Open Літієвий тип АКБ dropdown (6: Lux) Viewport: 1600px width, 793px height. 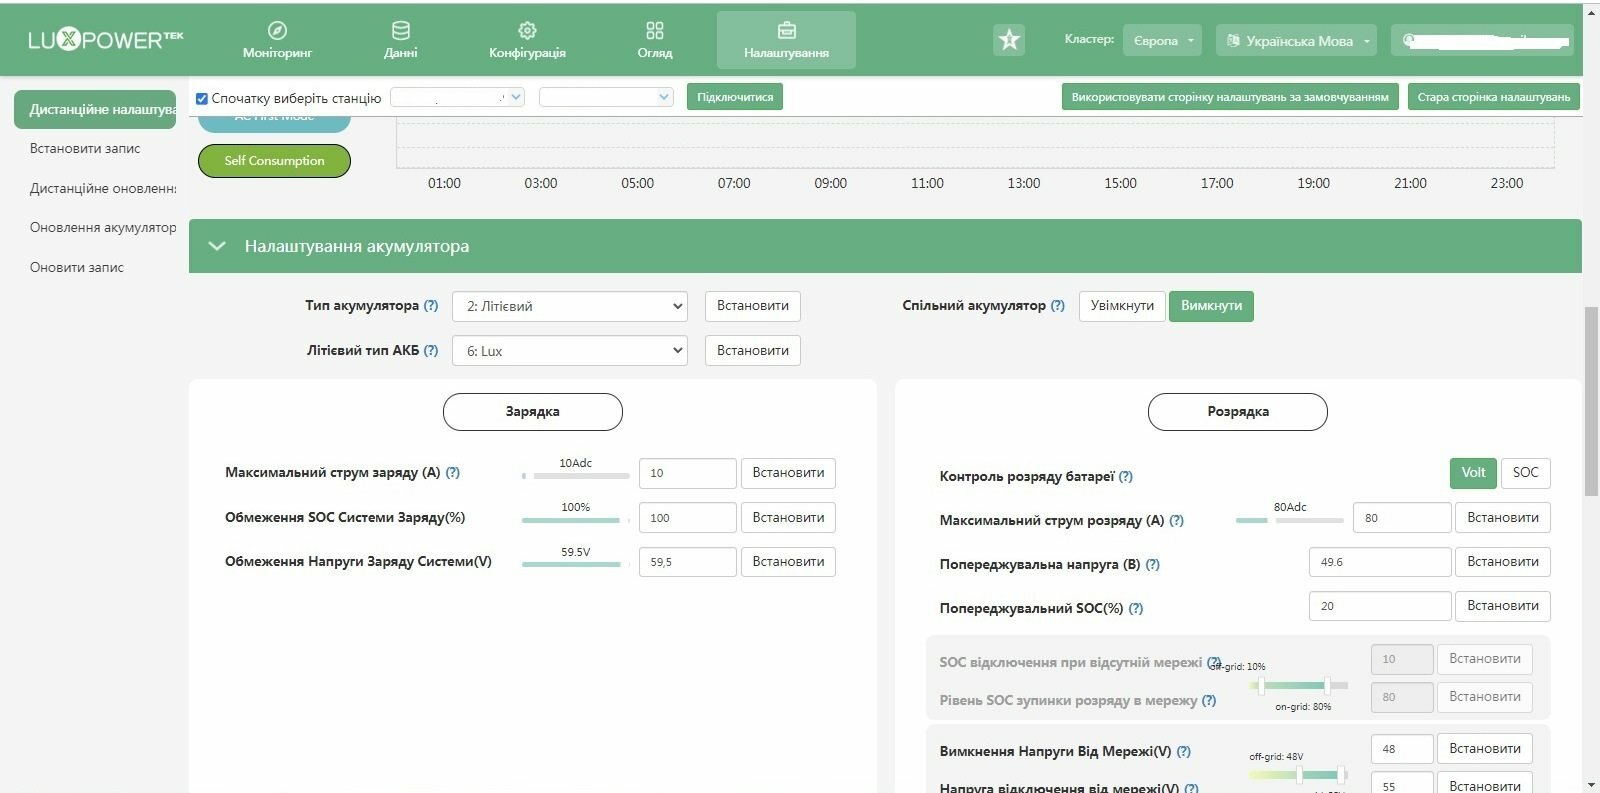point(570,351)
